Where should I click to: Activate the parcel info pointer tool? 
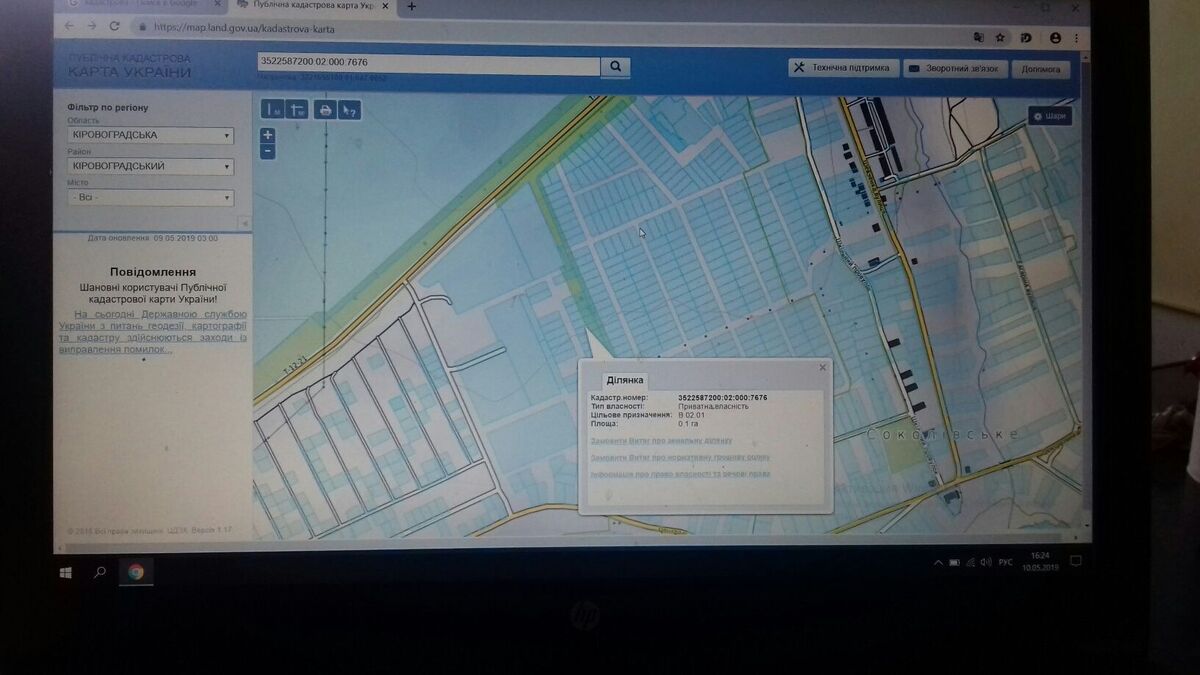[x=349, y=110]
